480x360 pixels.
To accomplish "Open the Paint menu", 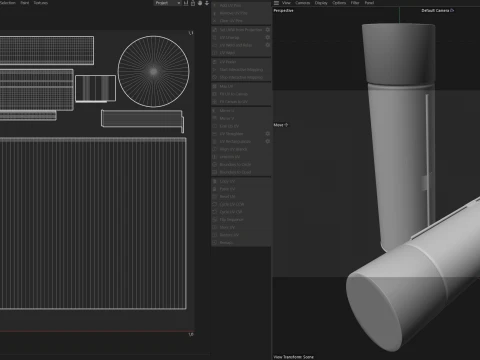I will point(25,3).
